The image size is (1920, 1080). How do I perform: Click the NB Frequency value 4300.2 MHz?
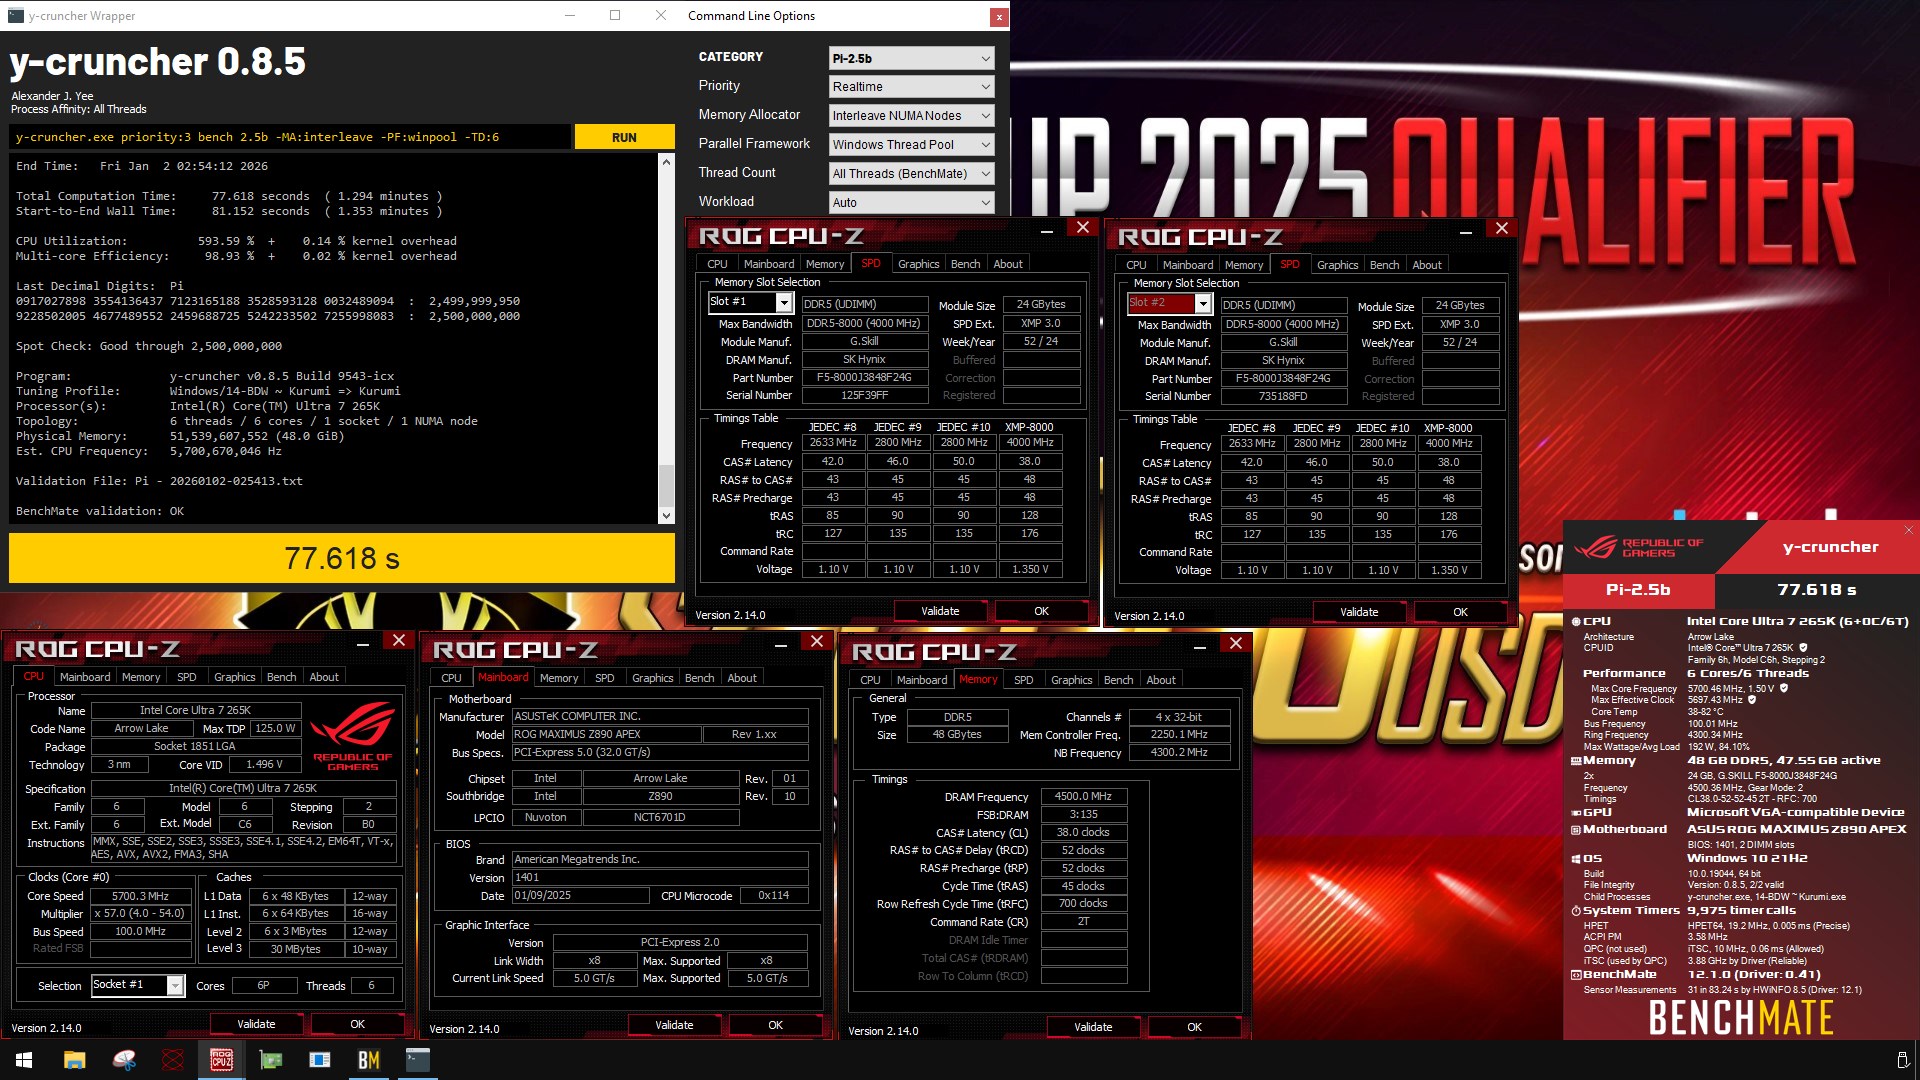point(1180,753)
